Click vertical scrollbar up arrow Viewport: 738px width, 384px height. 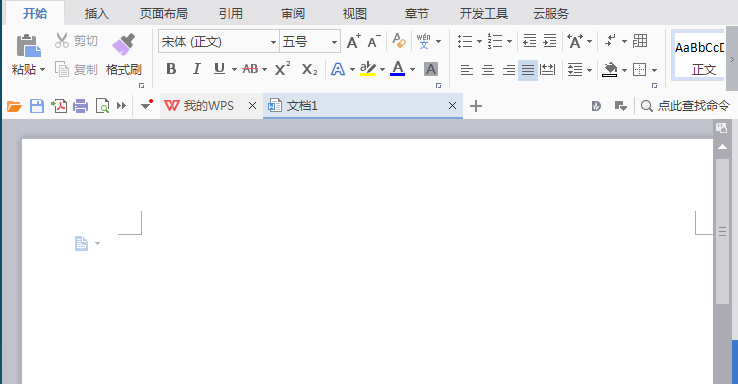(722, 147)
